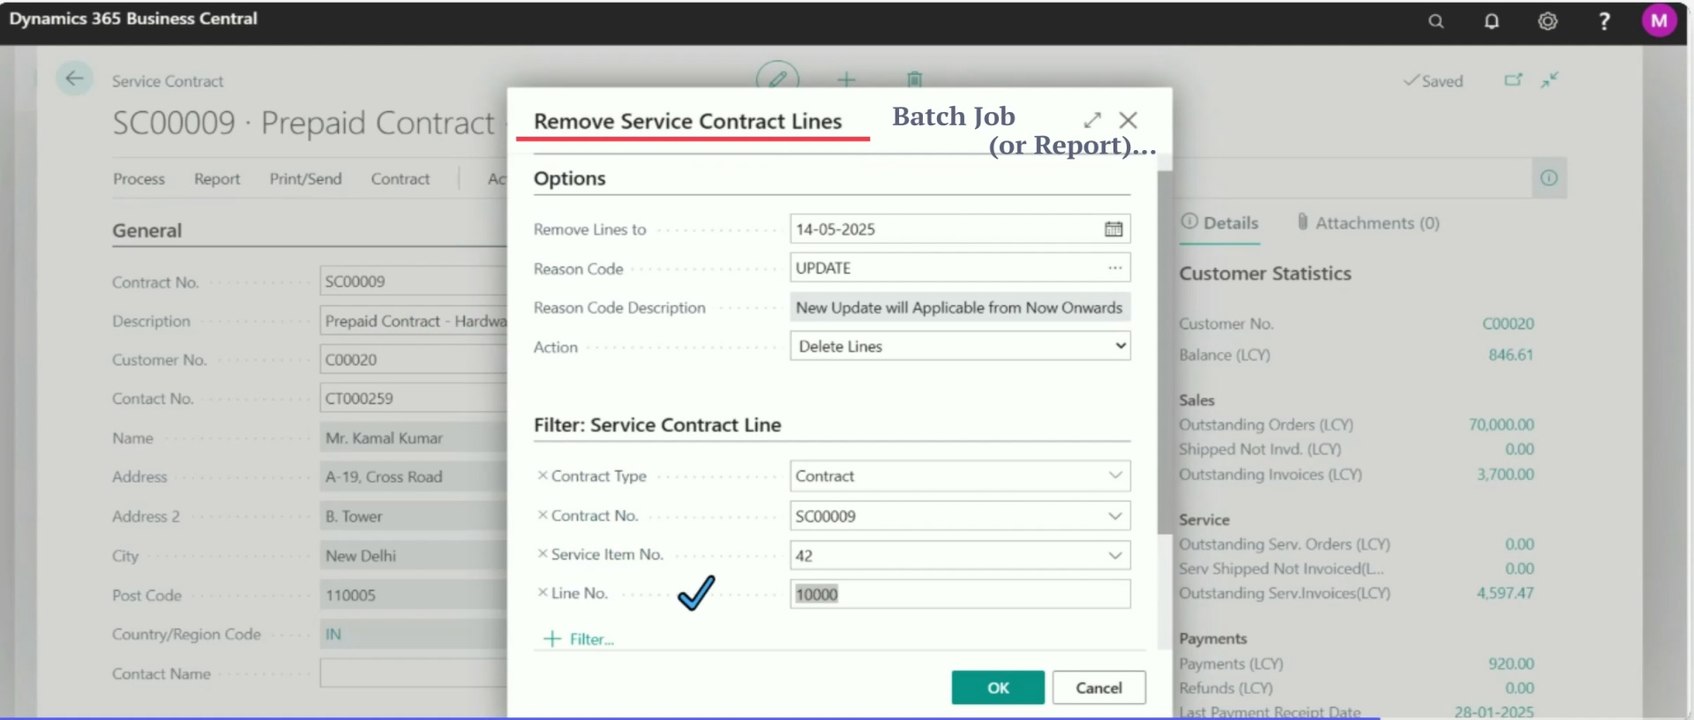Open the search magnifier in top bar
This screenshot has height=720, width=1694.
coord(1435,21)
